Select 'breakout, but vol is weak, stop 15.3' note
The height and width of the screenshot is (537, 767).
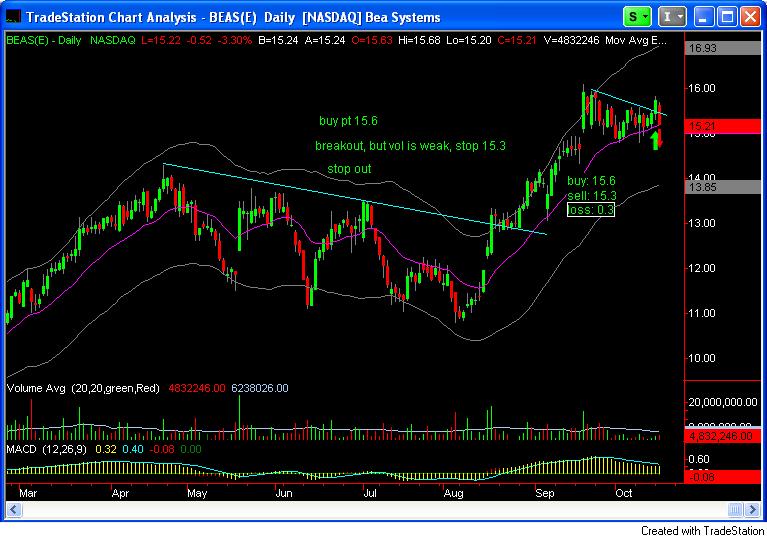point(410,146)
